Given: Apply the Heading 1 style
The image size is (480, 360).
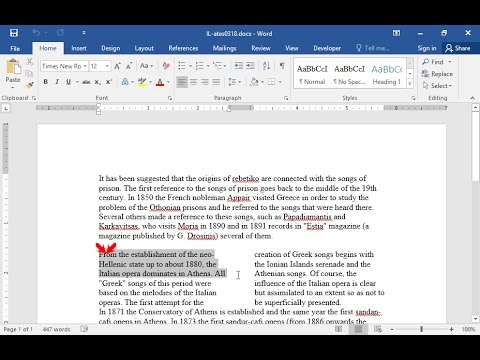Looking at the screenshot, I should [387, 74].
